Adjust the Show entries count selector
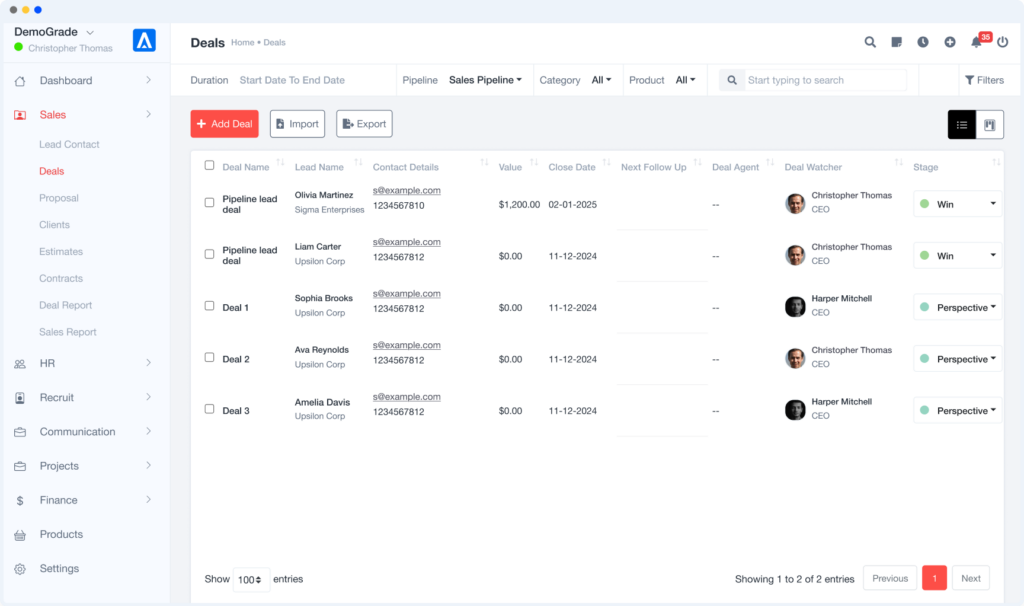This screenshot has height=606, width=1024. click(250, 578)
